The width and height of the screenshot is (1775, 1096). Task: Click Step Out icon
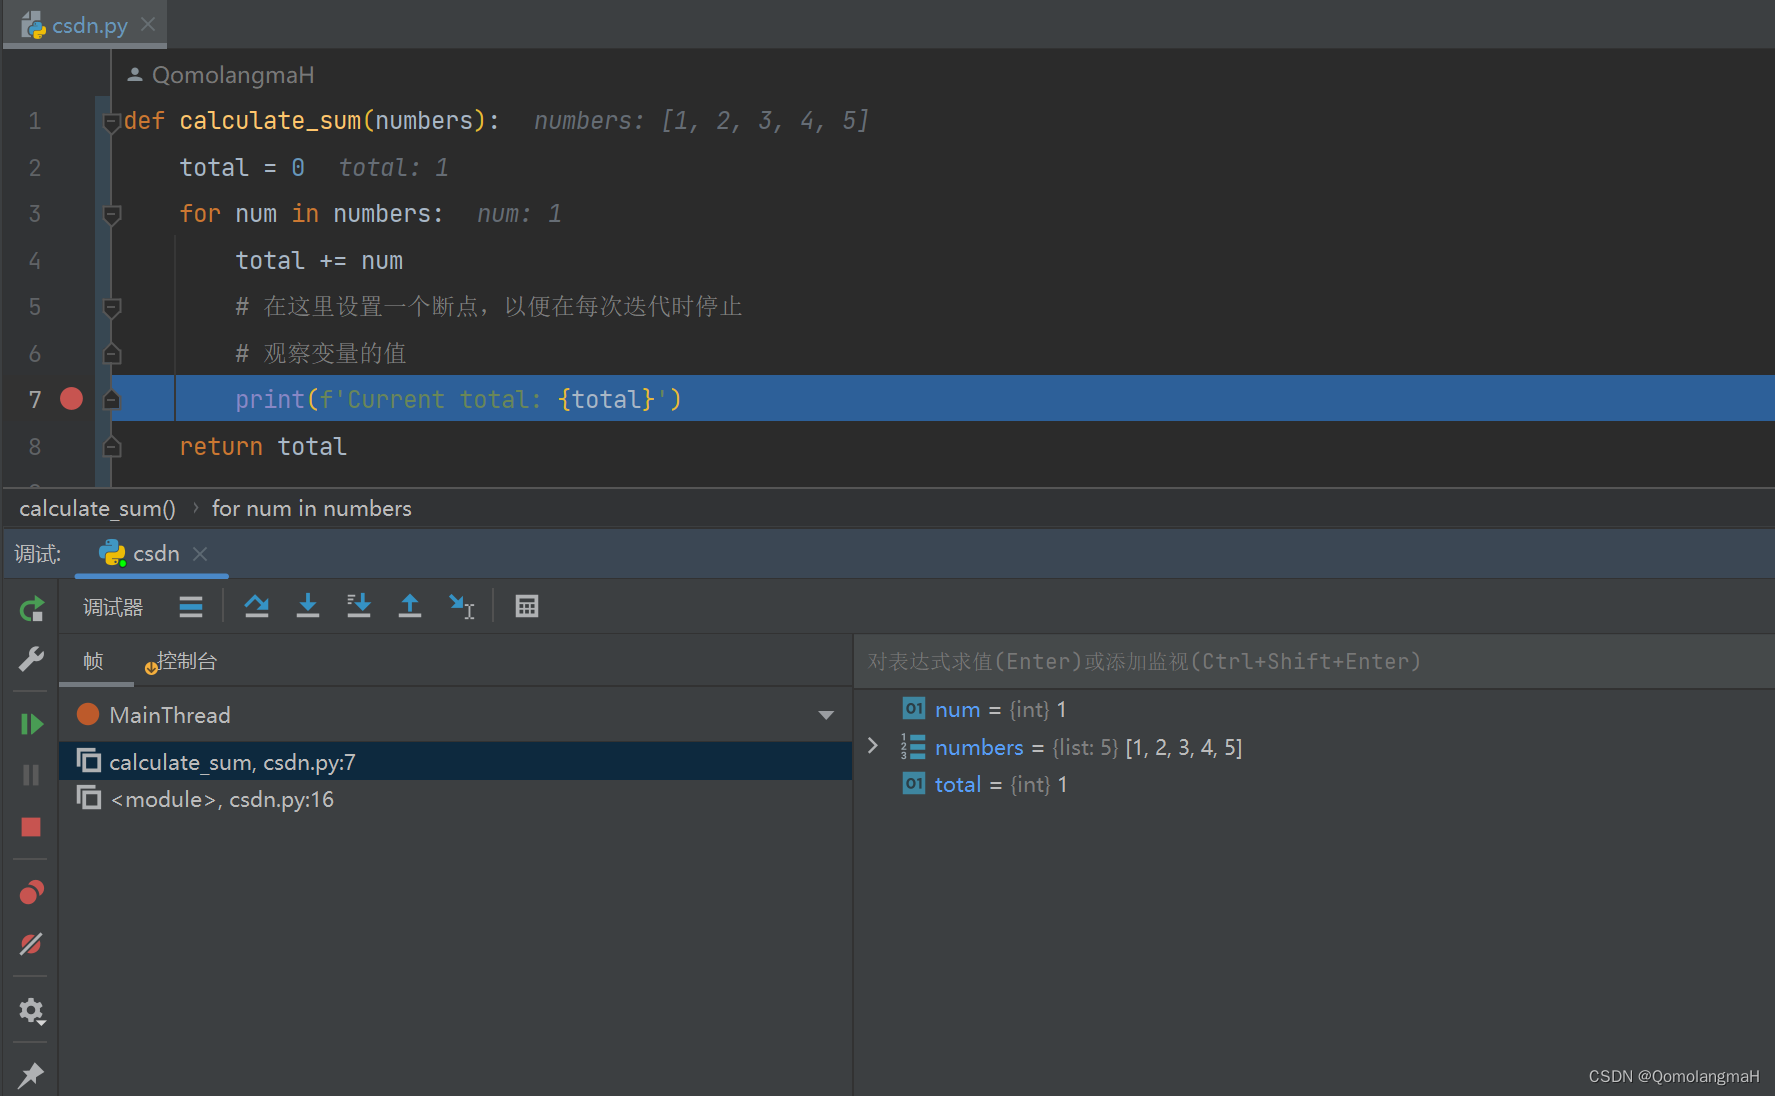click(410, 606)
